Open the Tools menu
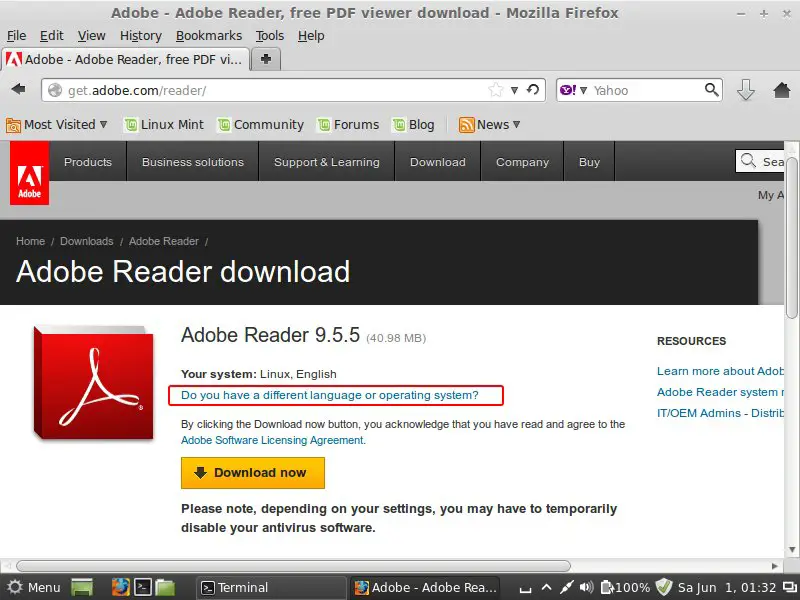This screenshot has width=800, height=600. pyautogui.click(x=269, y=36)
